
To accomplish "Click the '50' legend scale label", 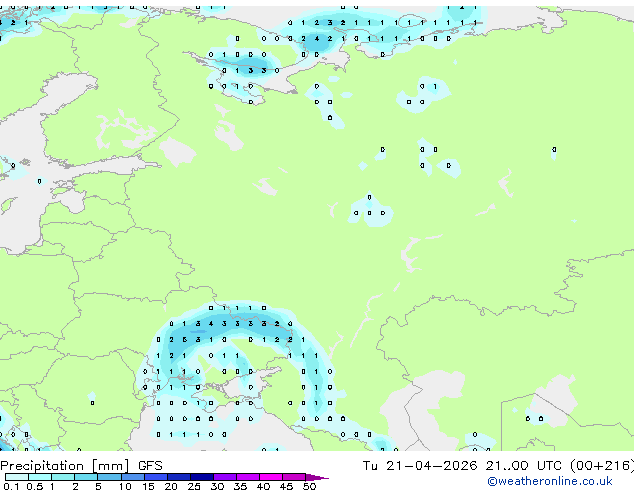I will point(309,486).
